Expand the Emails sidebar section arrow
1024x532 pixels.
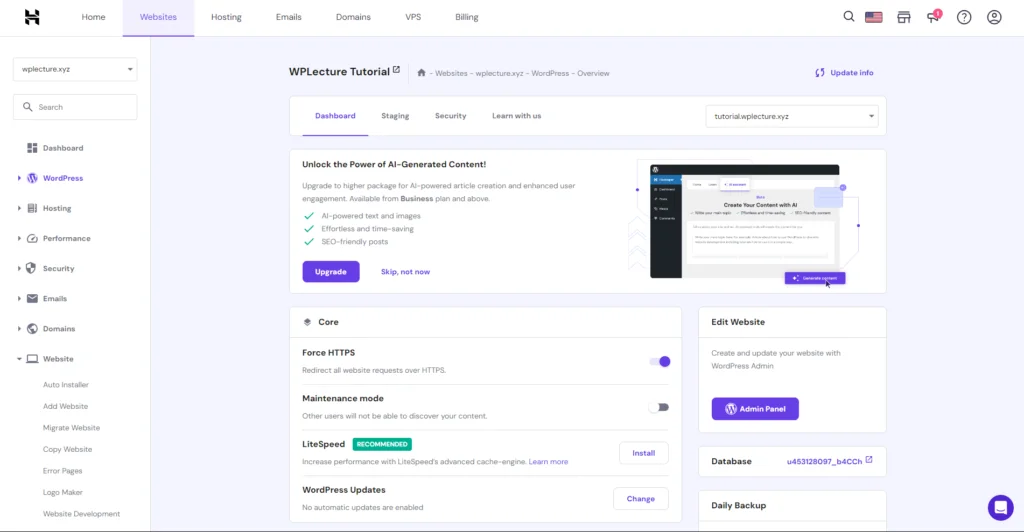[x=19, y=298]
